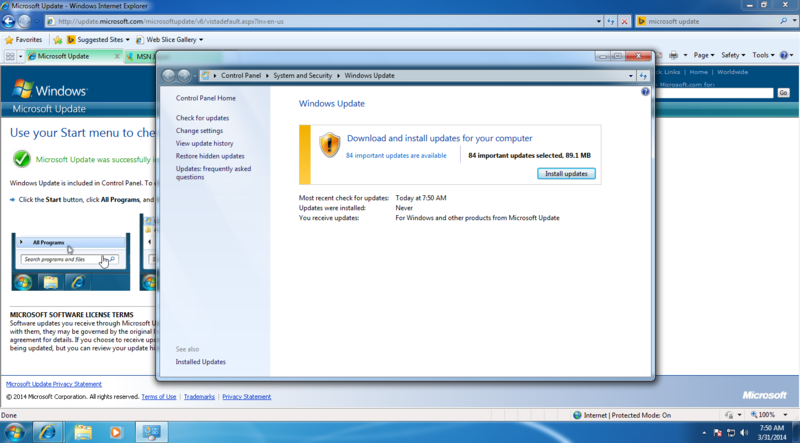The image size is (800, 443).
Task: Click the network tray icon
Action: coord(731,433)
